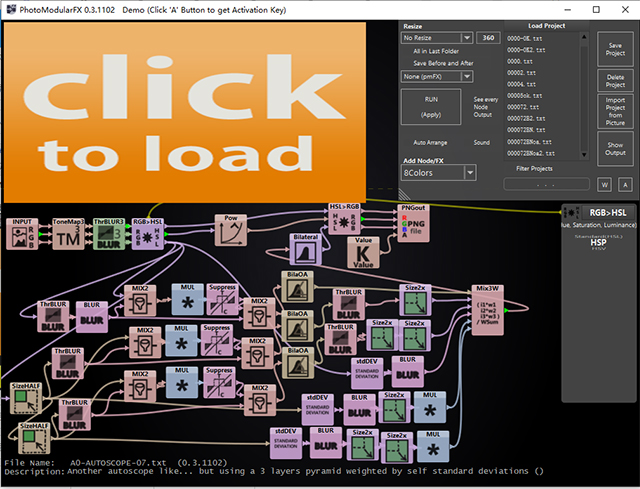Screen dimensions: 640x489
Task: Open the None (pmFX) dropdown
Action: point(437,77)
